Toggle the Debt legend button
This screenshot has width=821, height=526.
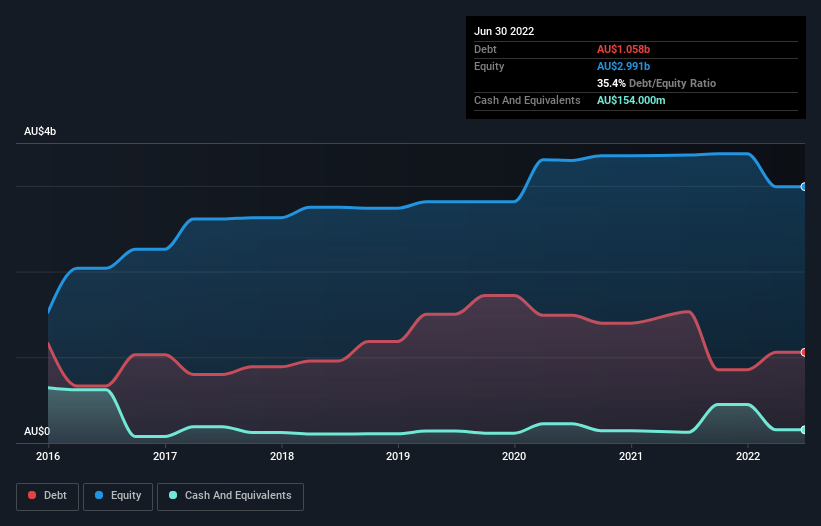(48, 496)
